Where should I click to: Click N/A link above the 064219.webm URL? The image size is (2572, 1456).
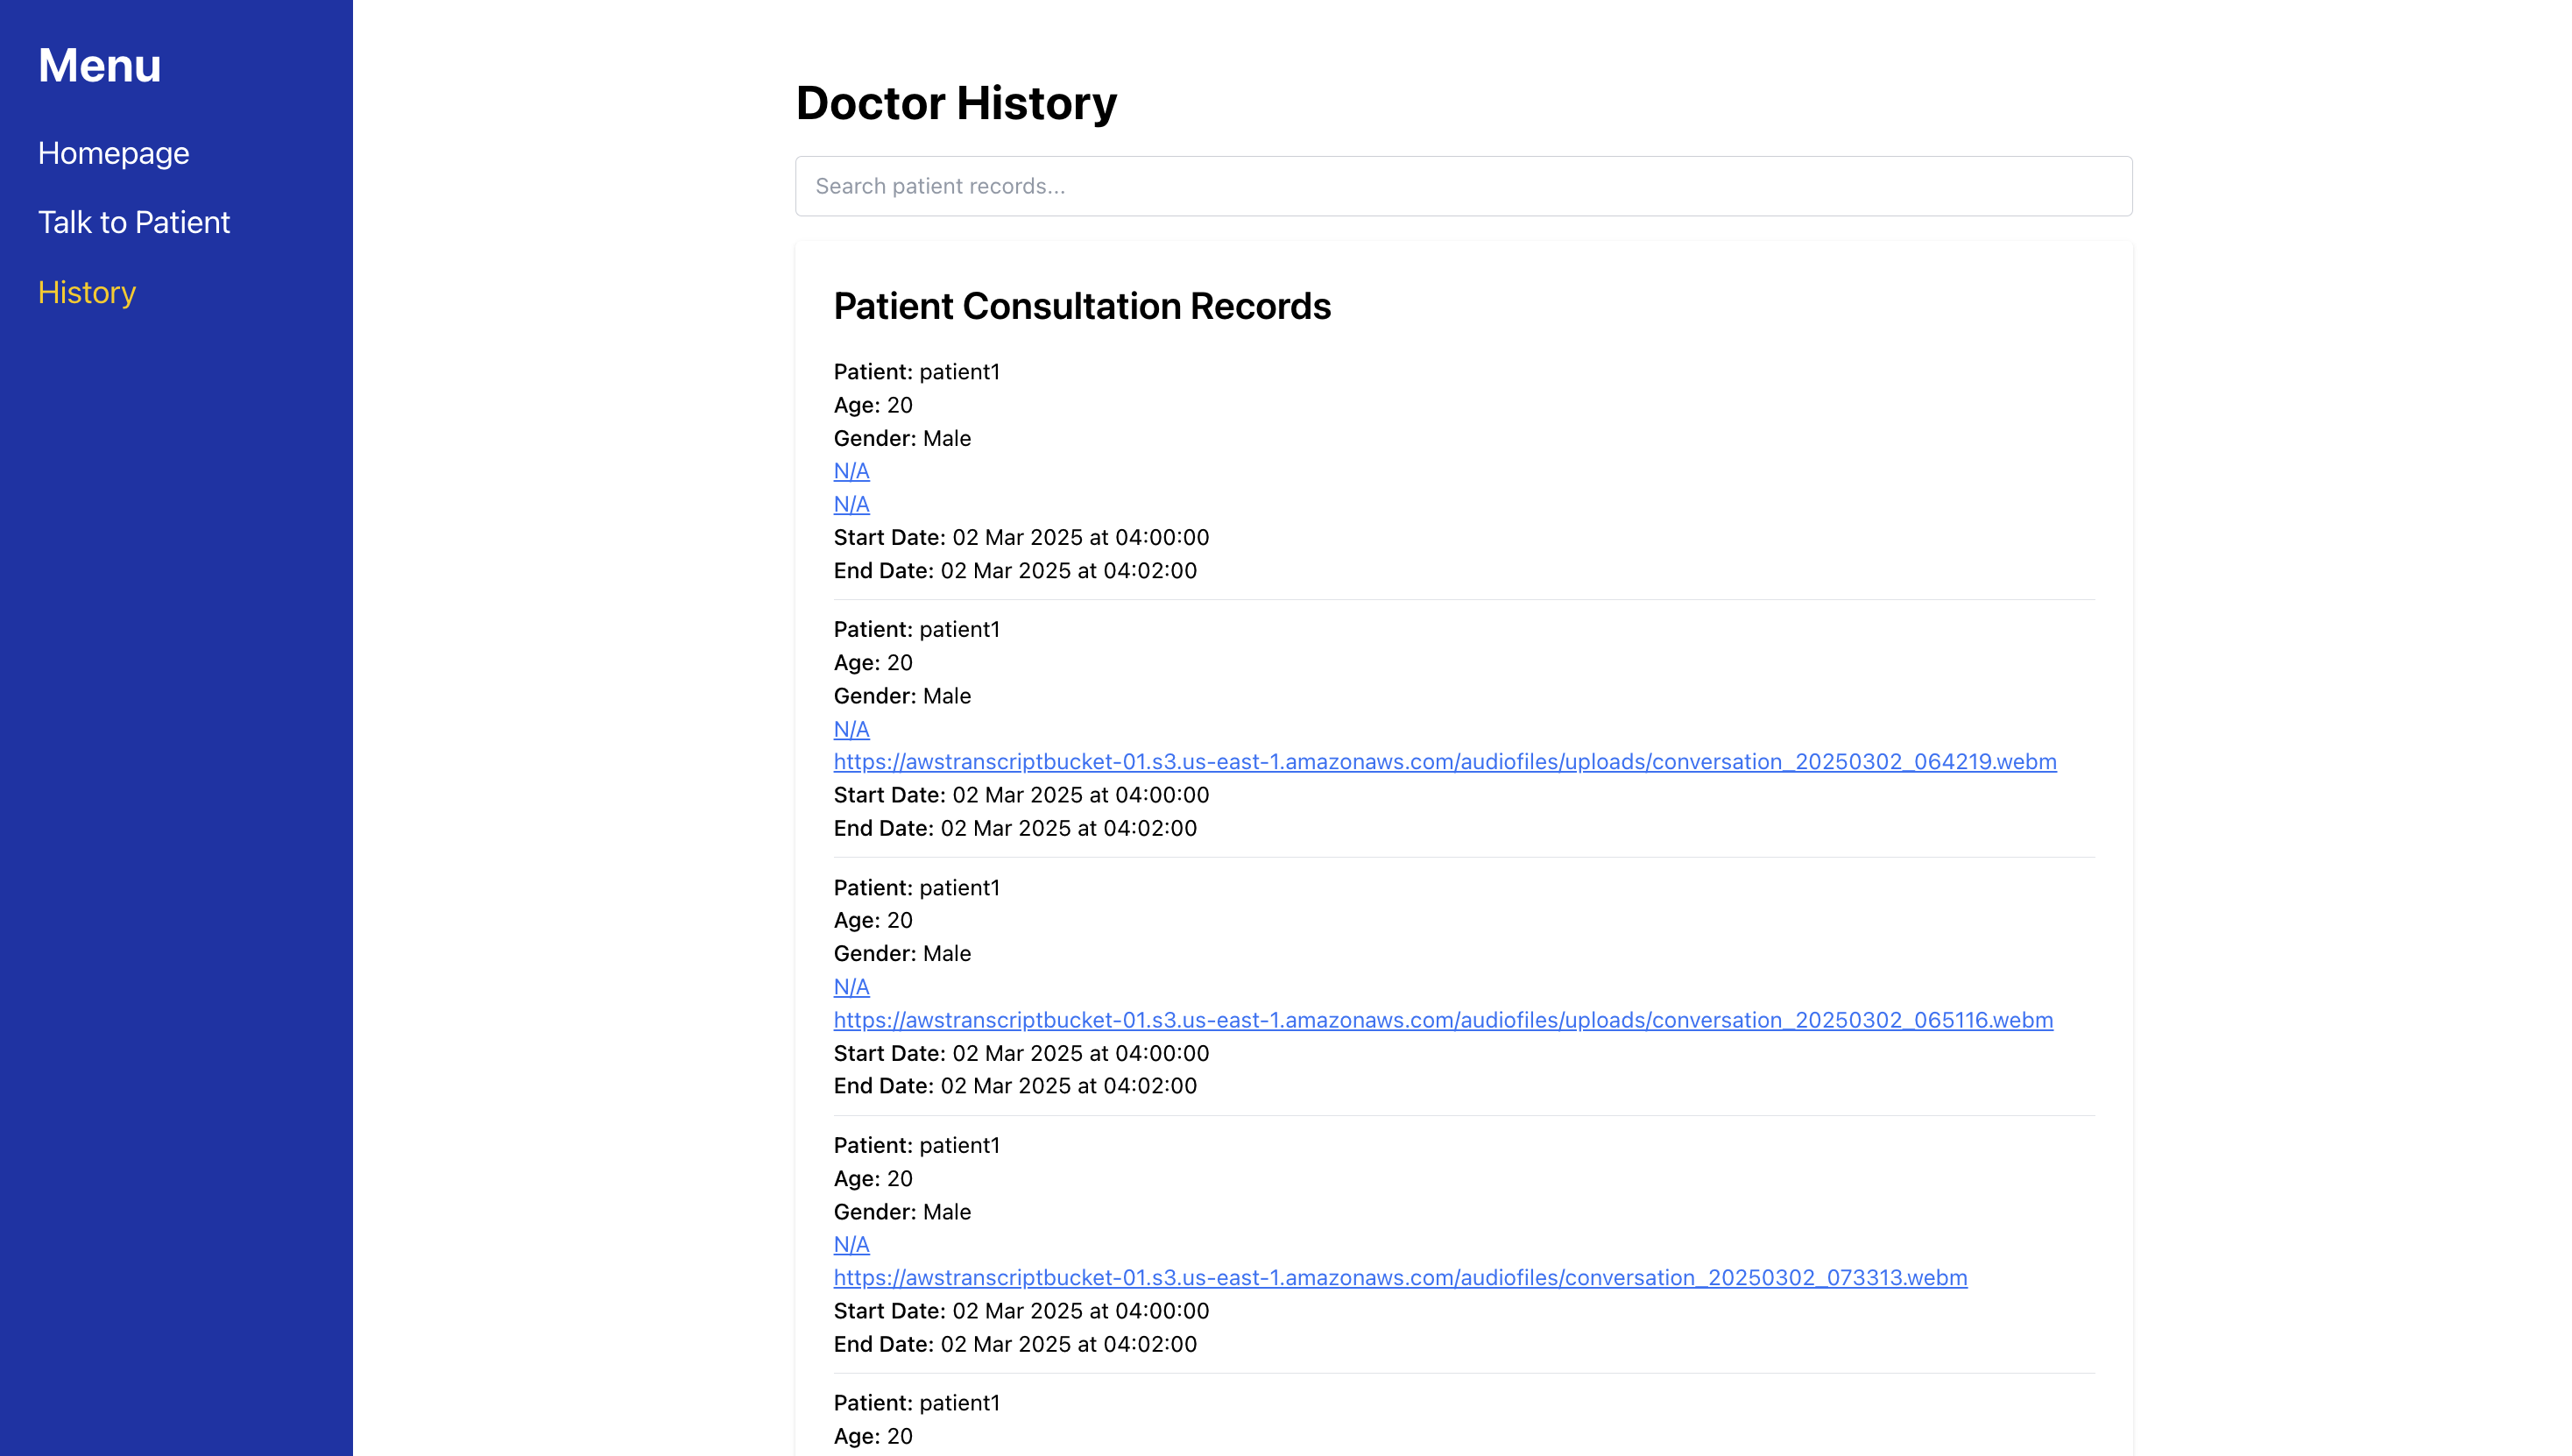851,729
